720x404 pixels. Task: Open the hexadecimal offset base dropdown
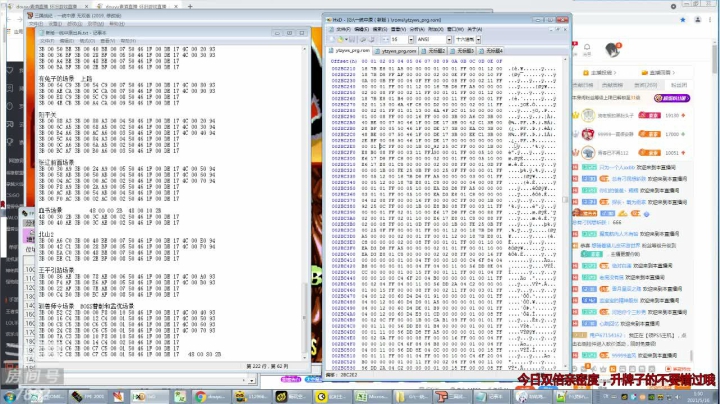coord(478,39)
